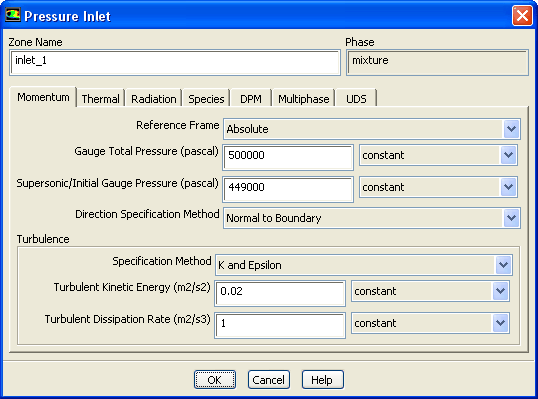Open the Turbulent Dissipation Rate constant dropdown
Viewport: 538px width, 399px height.
coord(430,323)
